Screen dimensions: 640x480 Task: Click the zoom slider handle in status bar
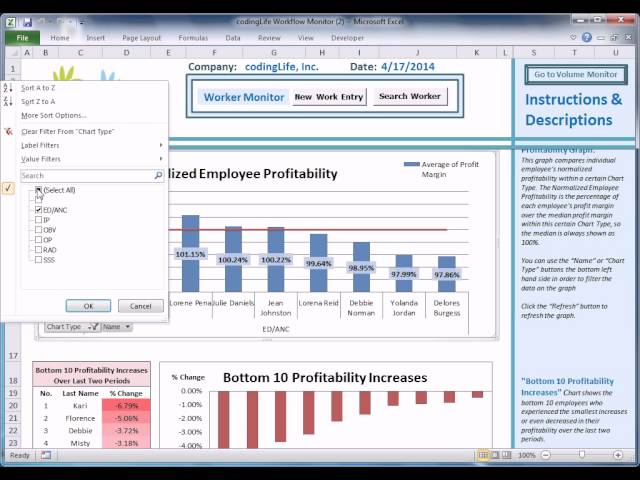582,455
